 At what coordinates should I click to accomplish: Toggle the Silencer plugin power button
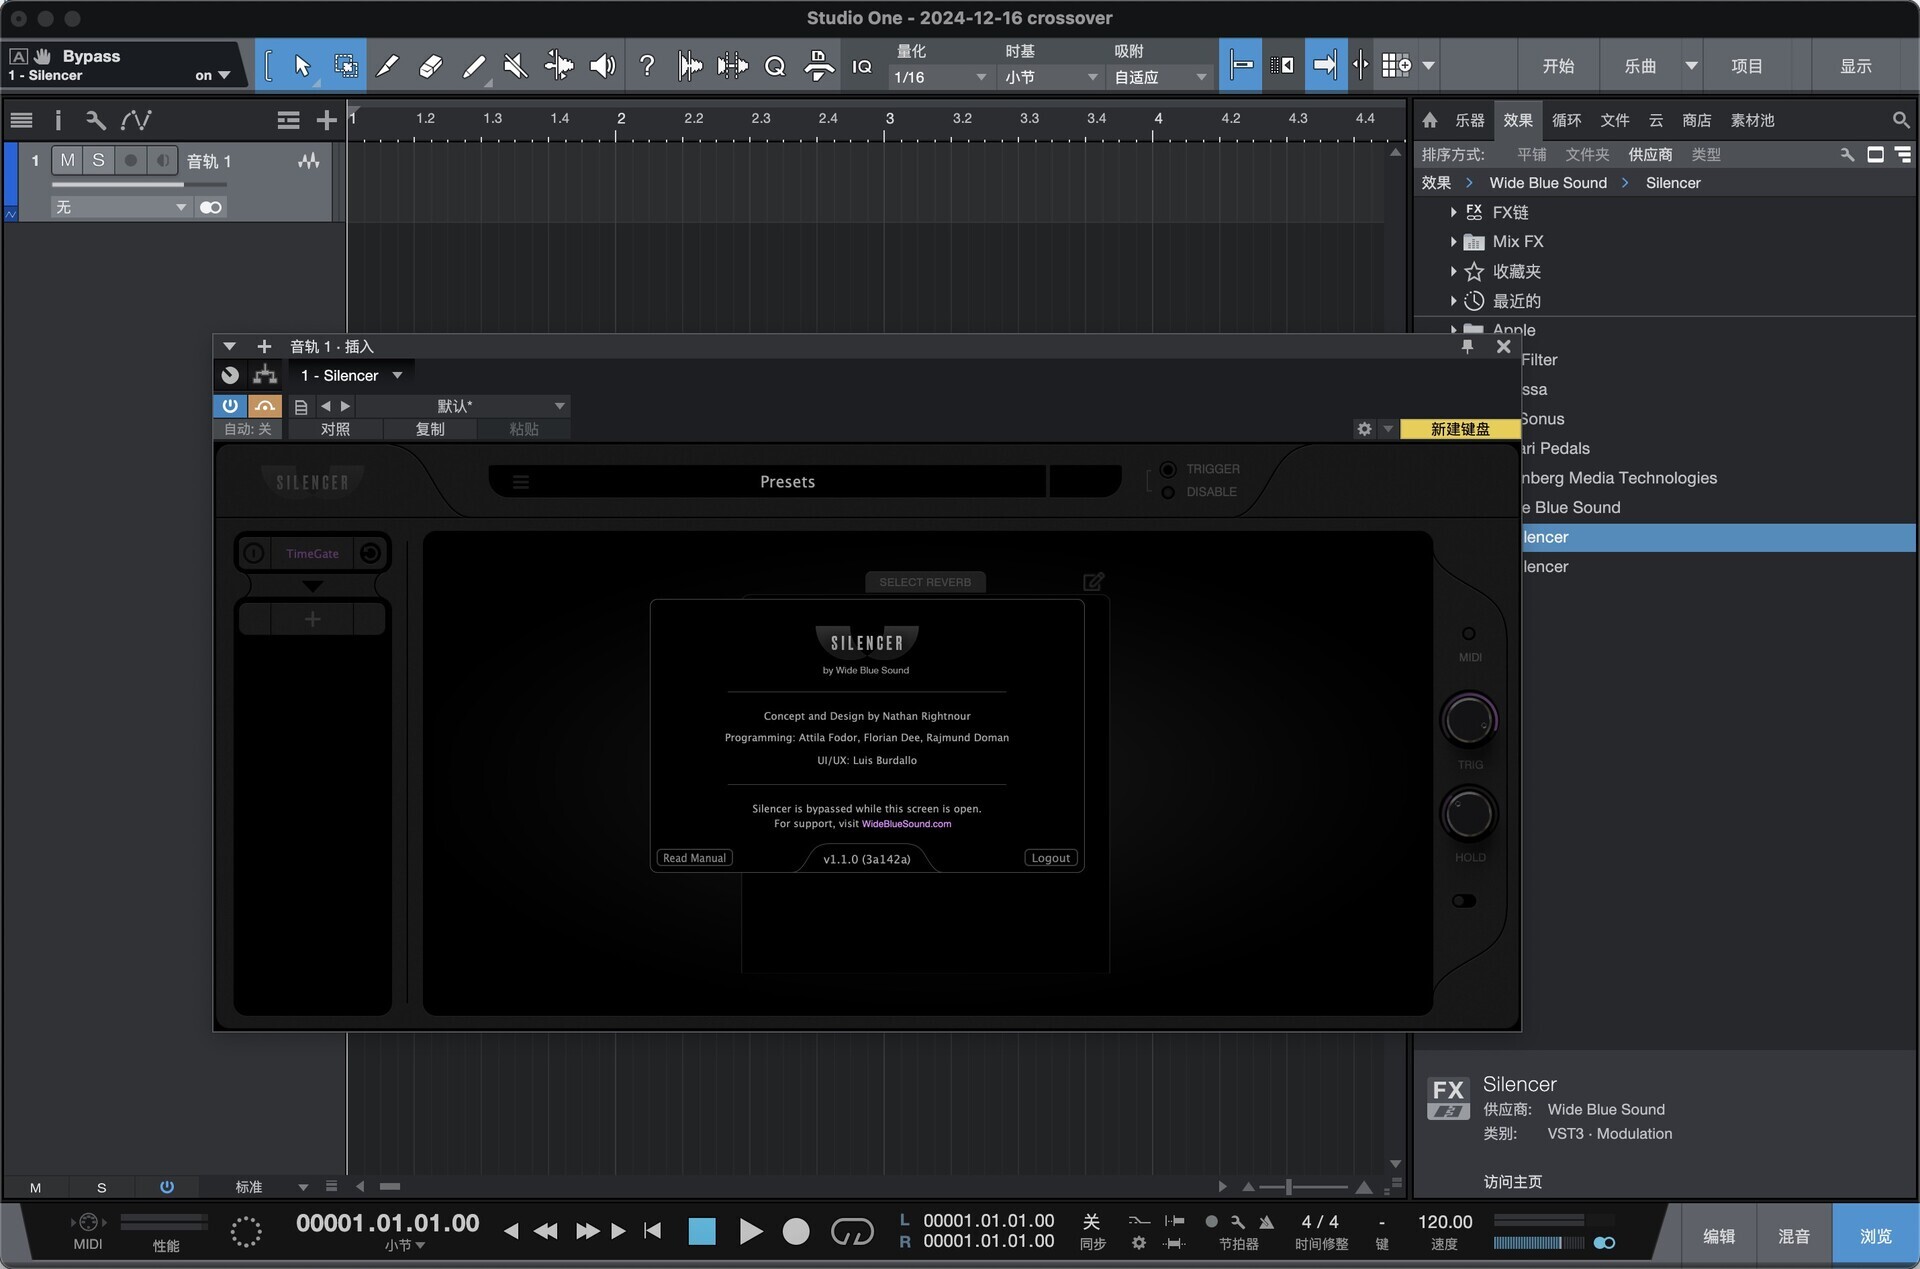coord(230,406)
